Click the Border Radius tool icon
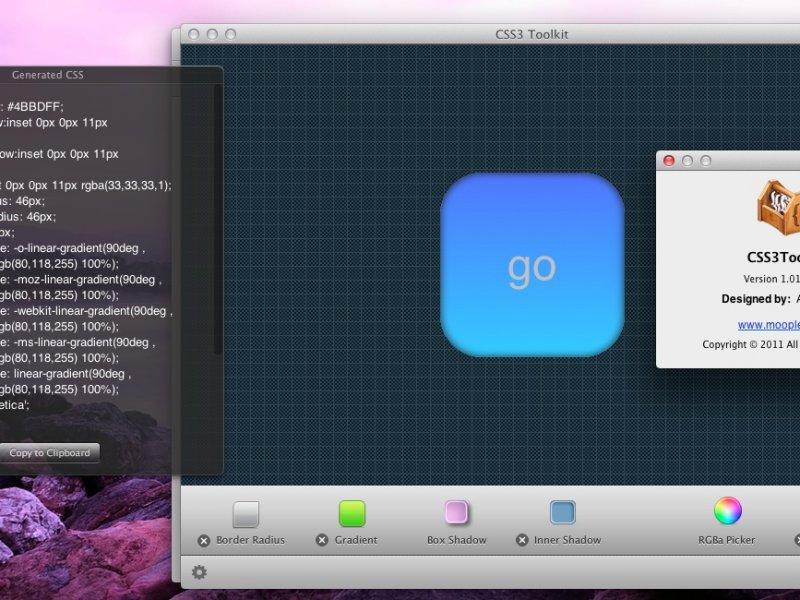The image size is (800, 600). click(246, 514)
